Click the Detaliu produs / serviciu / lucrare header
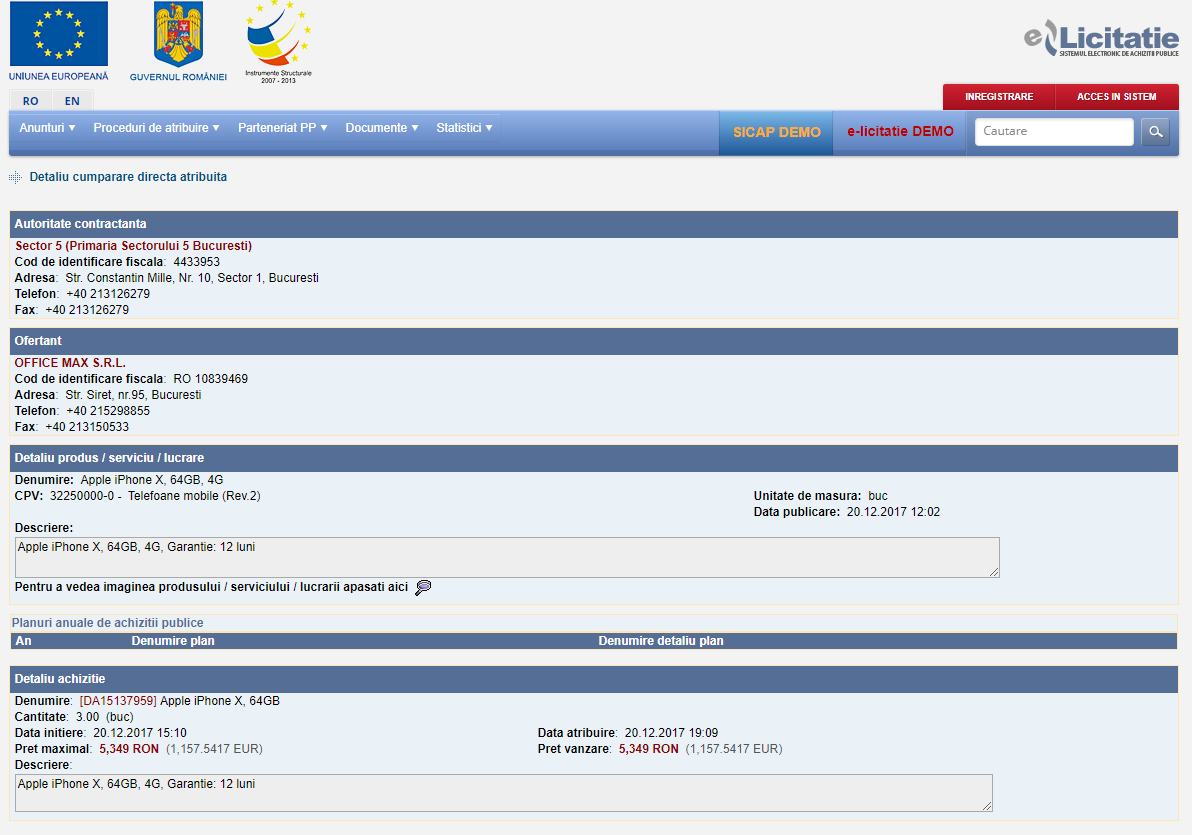 point(594,459)
